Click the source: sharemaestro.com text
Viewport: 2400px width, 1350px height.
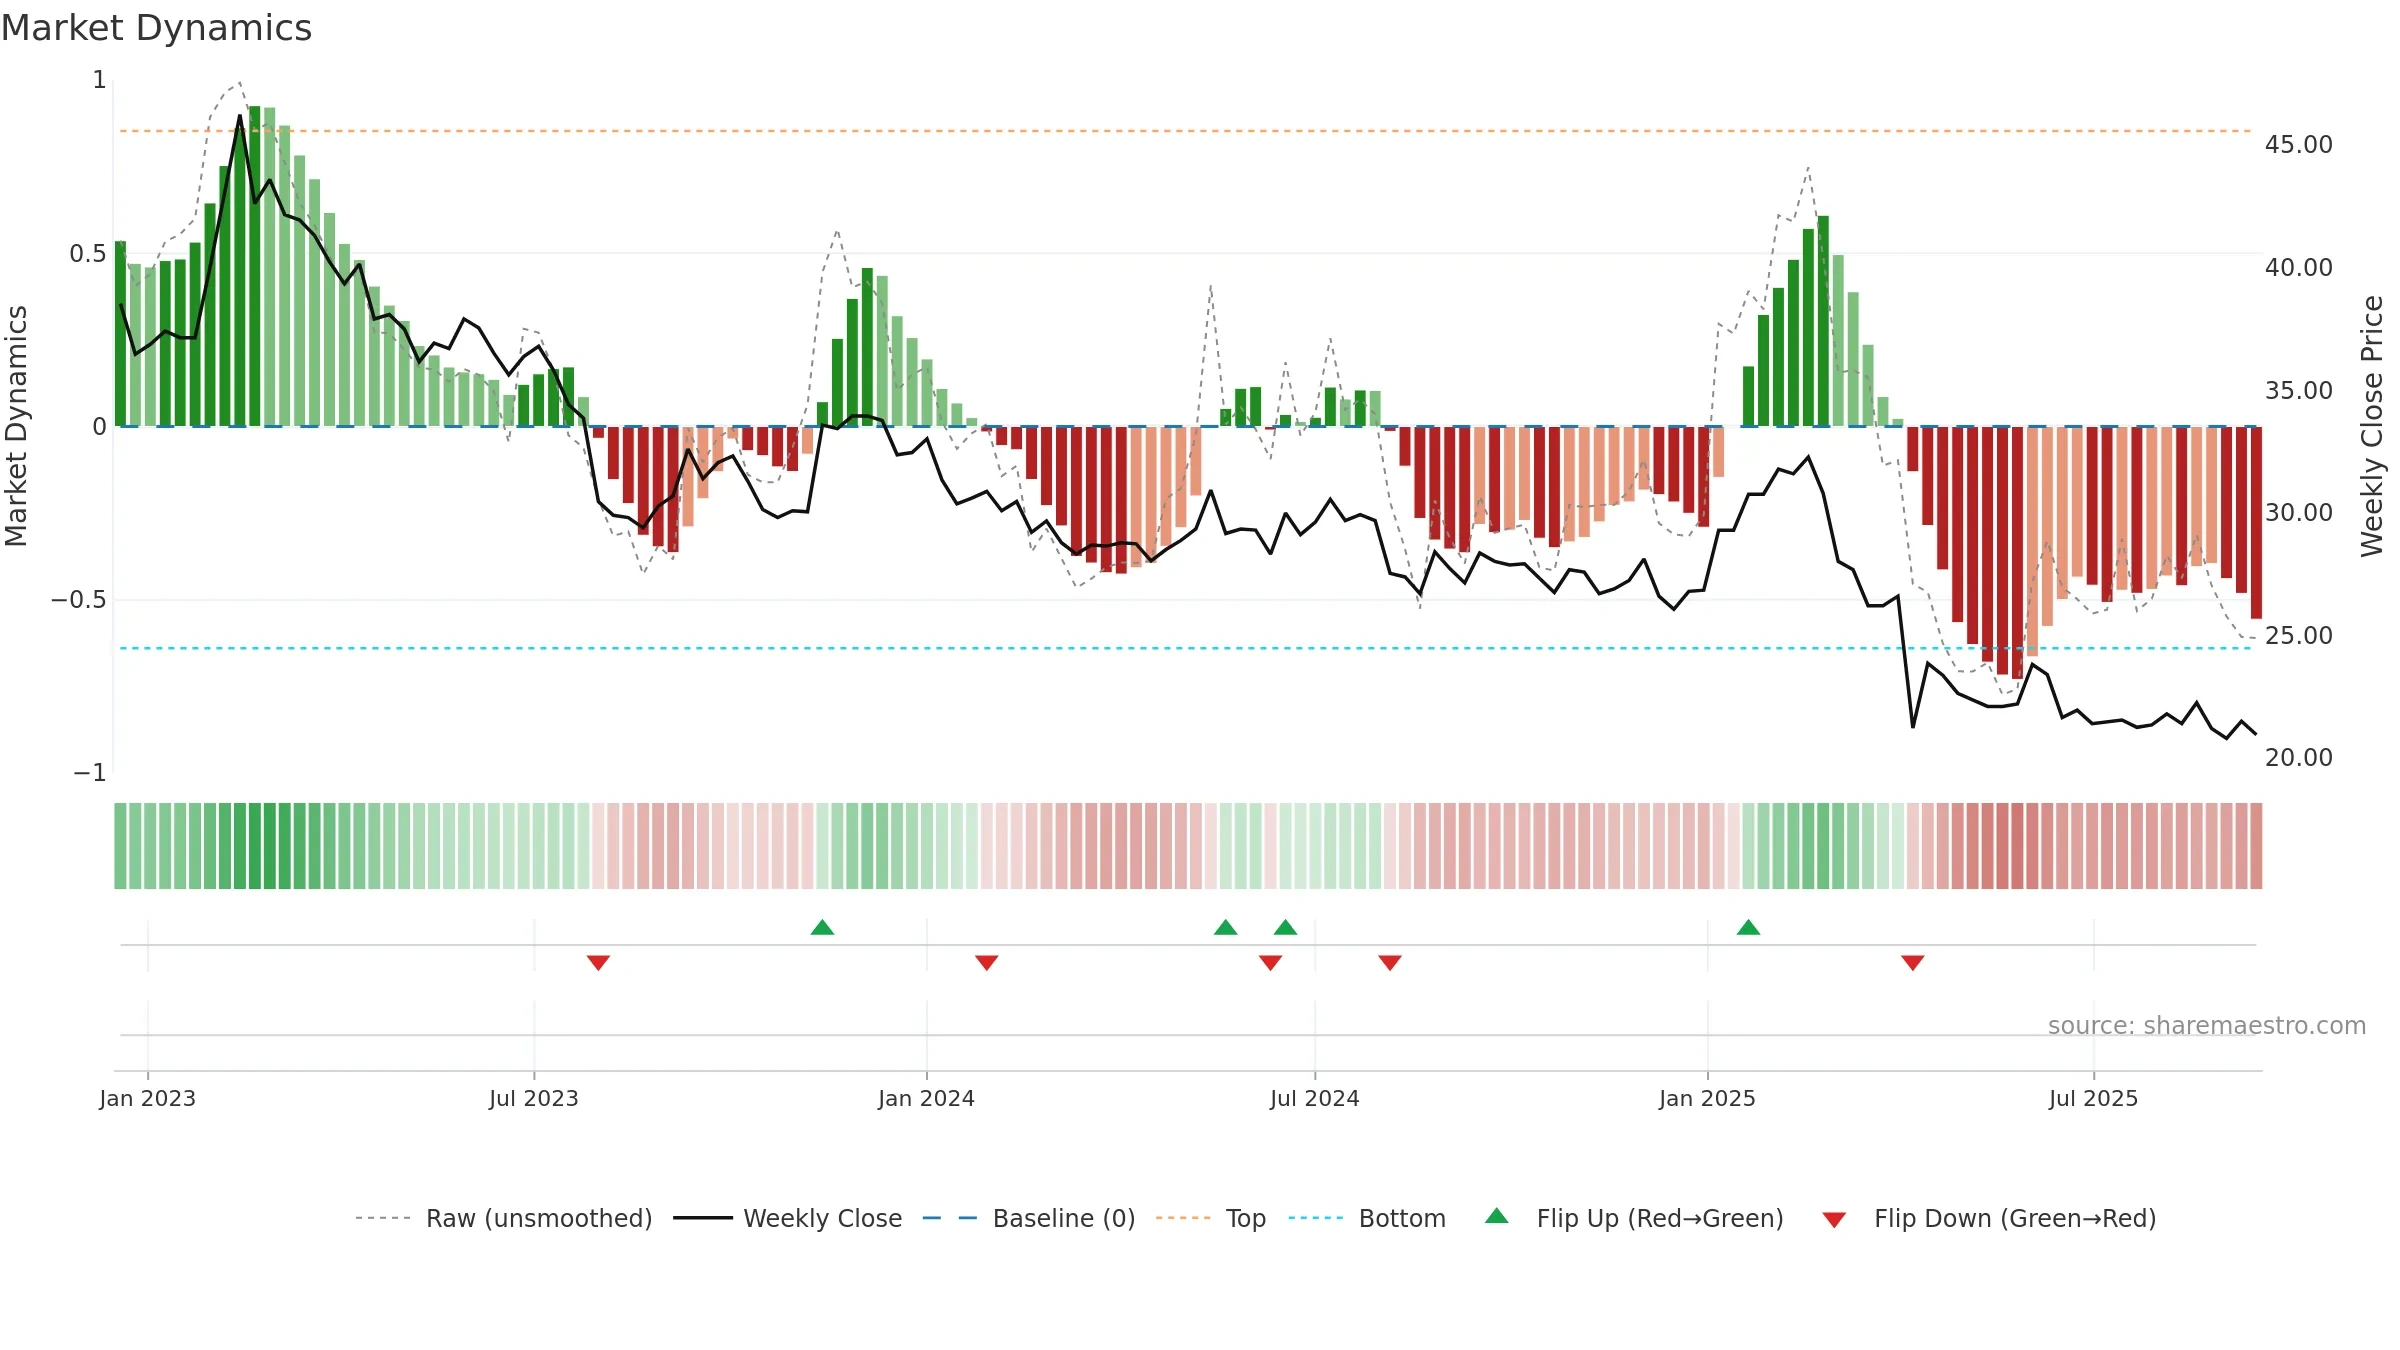click(2207, 1025)
